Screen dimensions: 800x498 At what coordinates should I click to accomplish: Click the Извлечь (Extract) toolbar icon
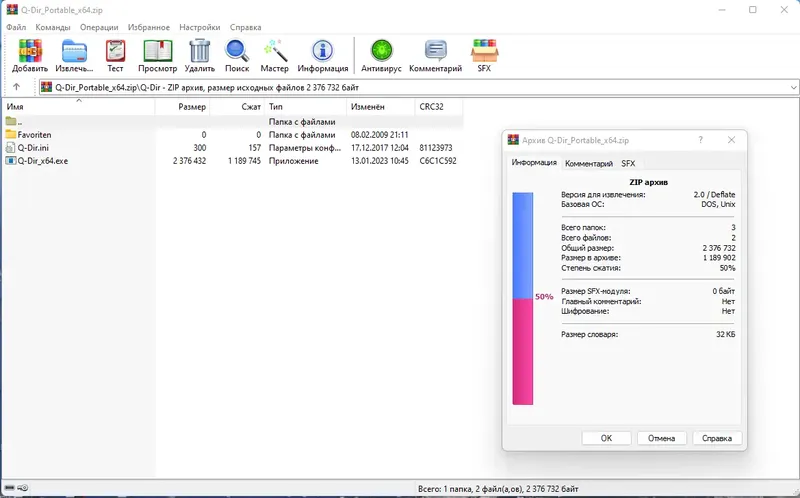click(74, 51)
